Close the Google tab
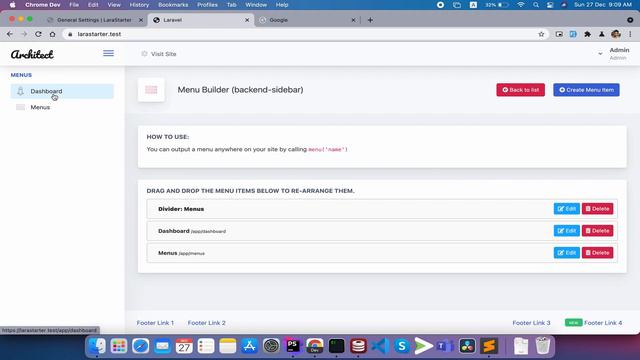This screenshot has height=360, width=640. (x=353, y=20)
